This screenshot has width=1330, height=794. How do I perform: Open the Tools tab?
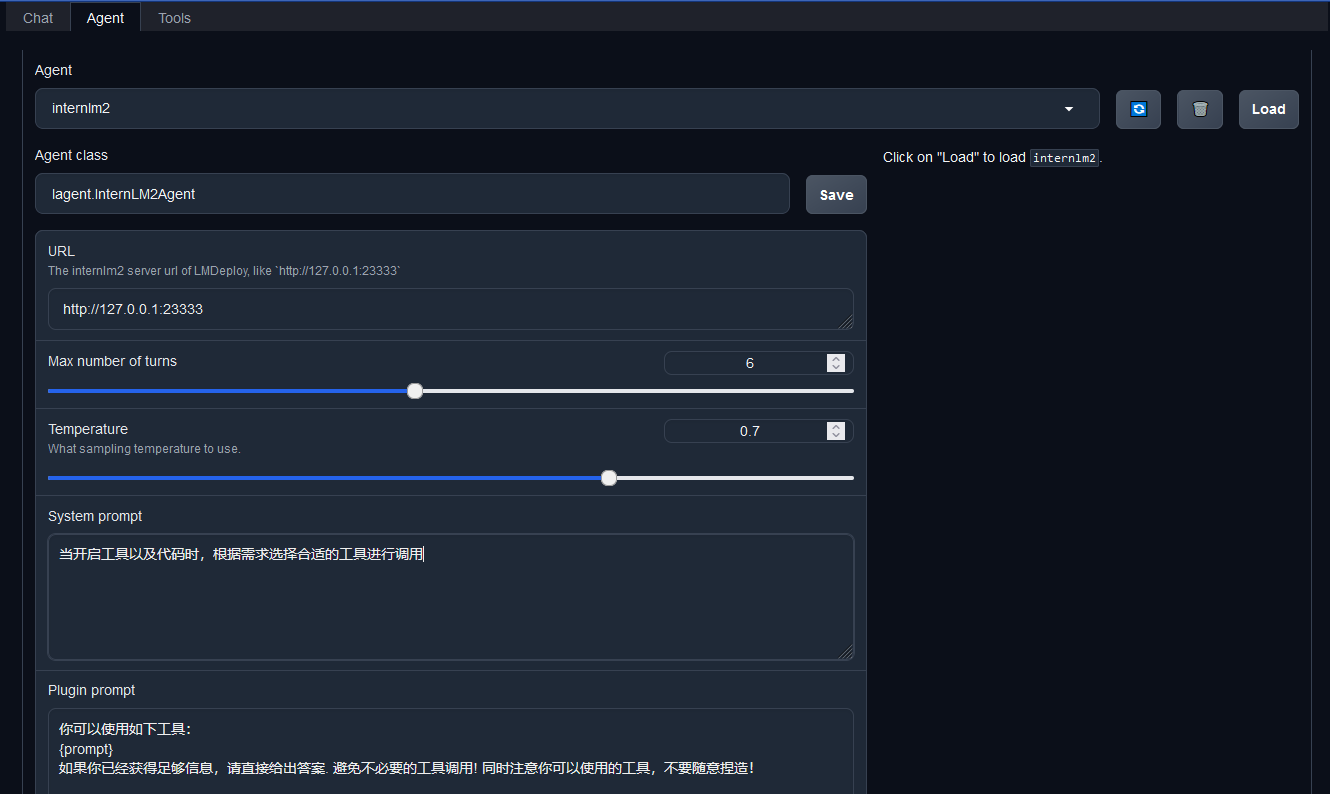pyautogui.click(x=174, y=18)
